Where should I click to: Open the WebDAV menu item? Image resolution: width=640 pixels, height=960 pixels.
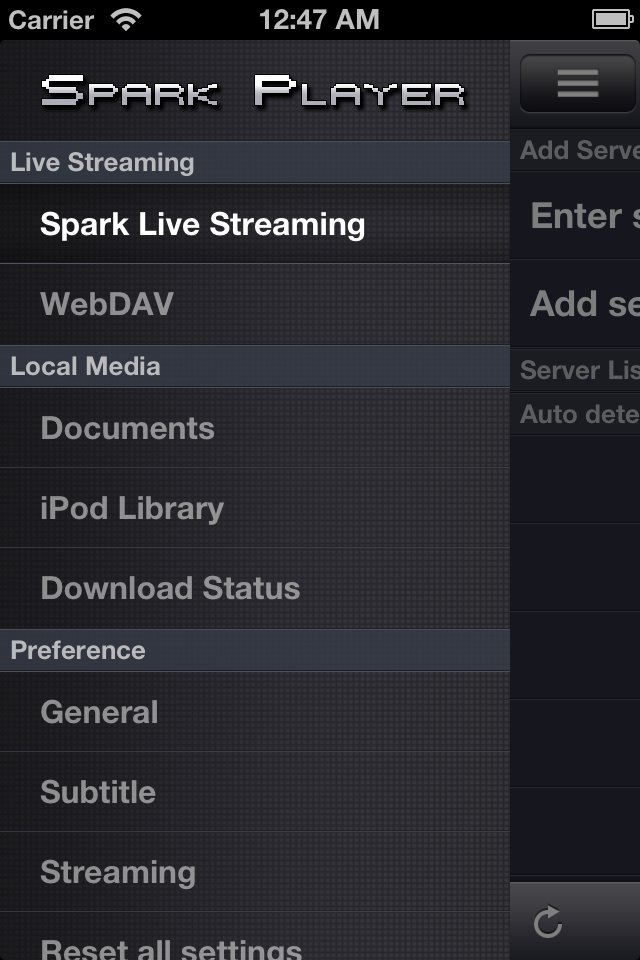[255, 304]
